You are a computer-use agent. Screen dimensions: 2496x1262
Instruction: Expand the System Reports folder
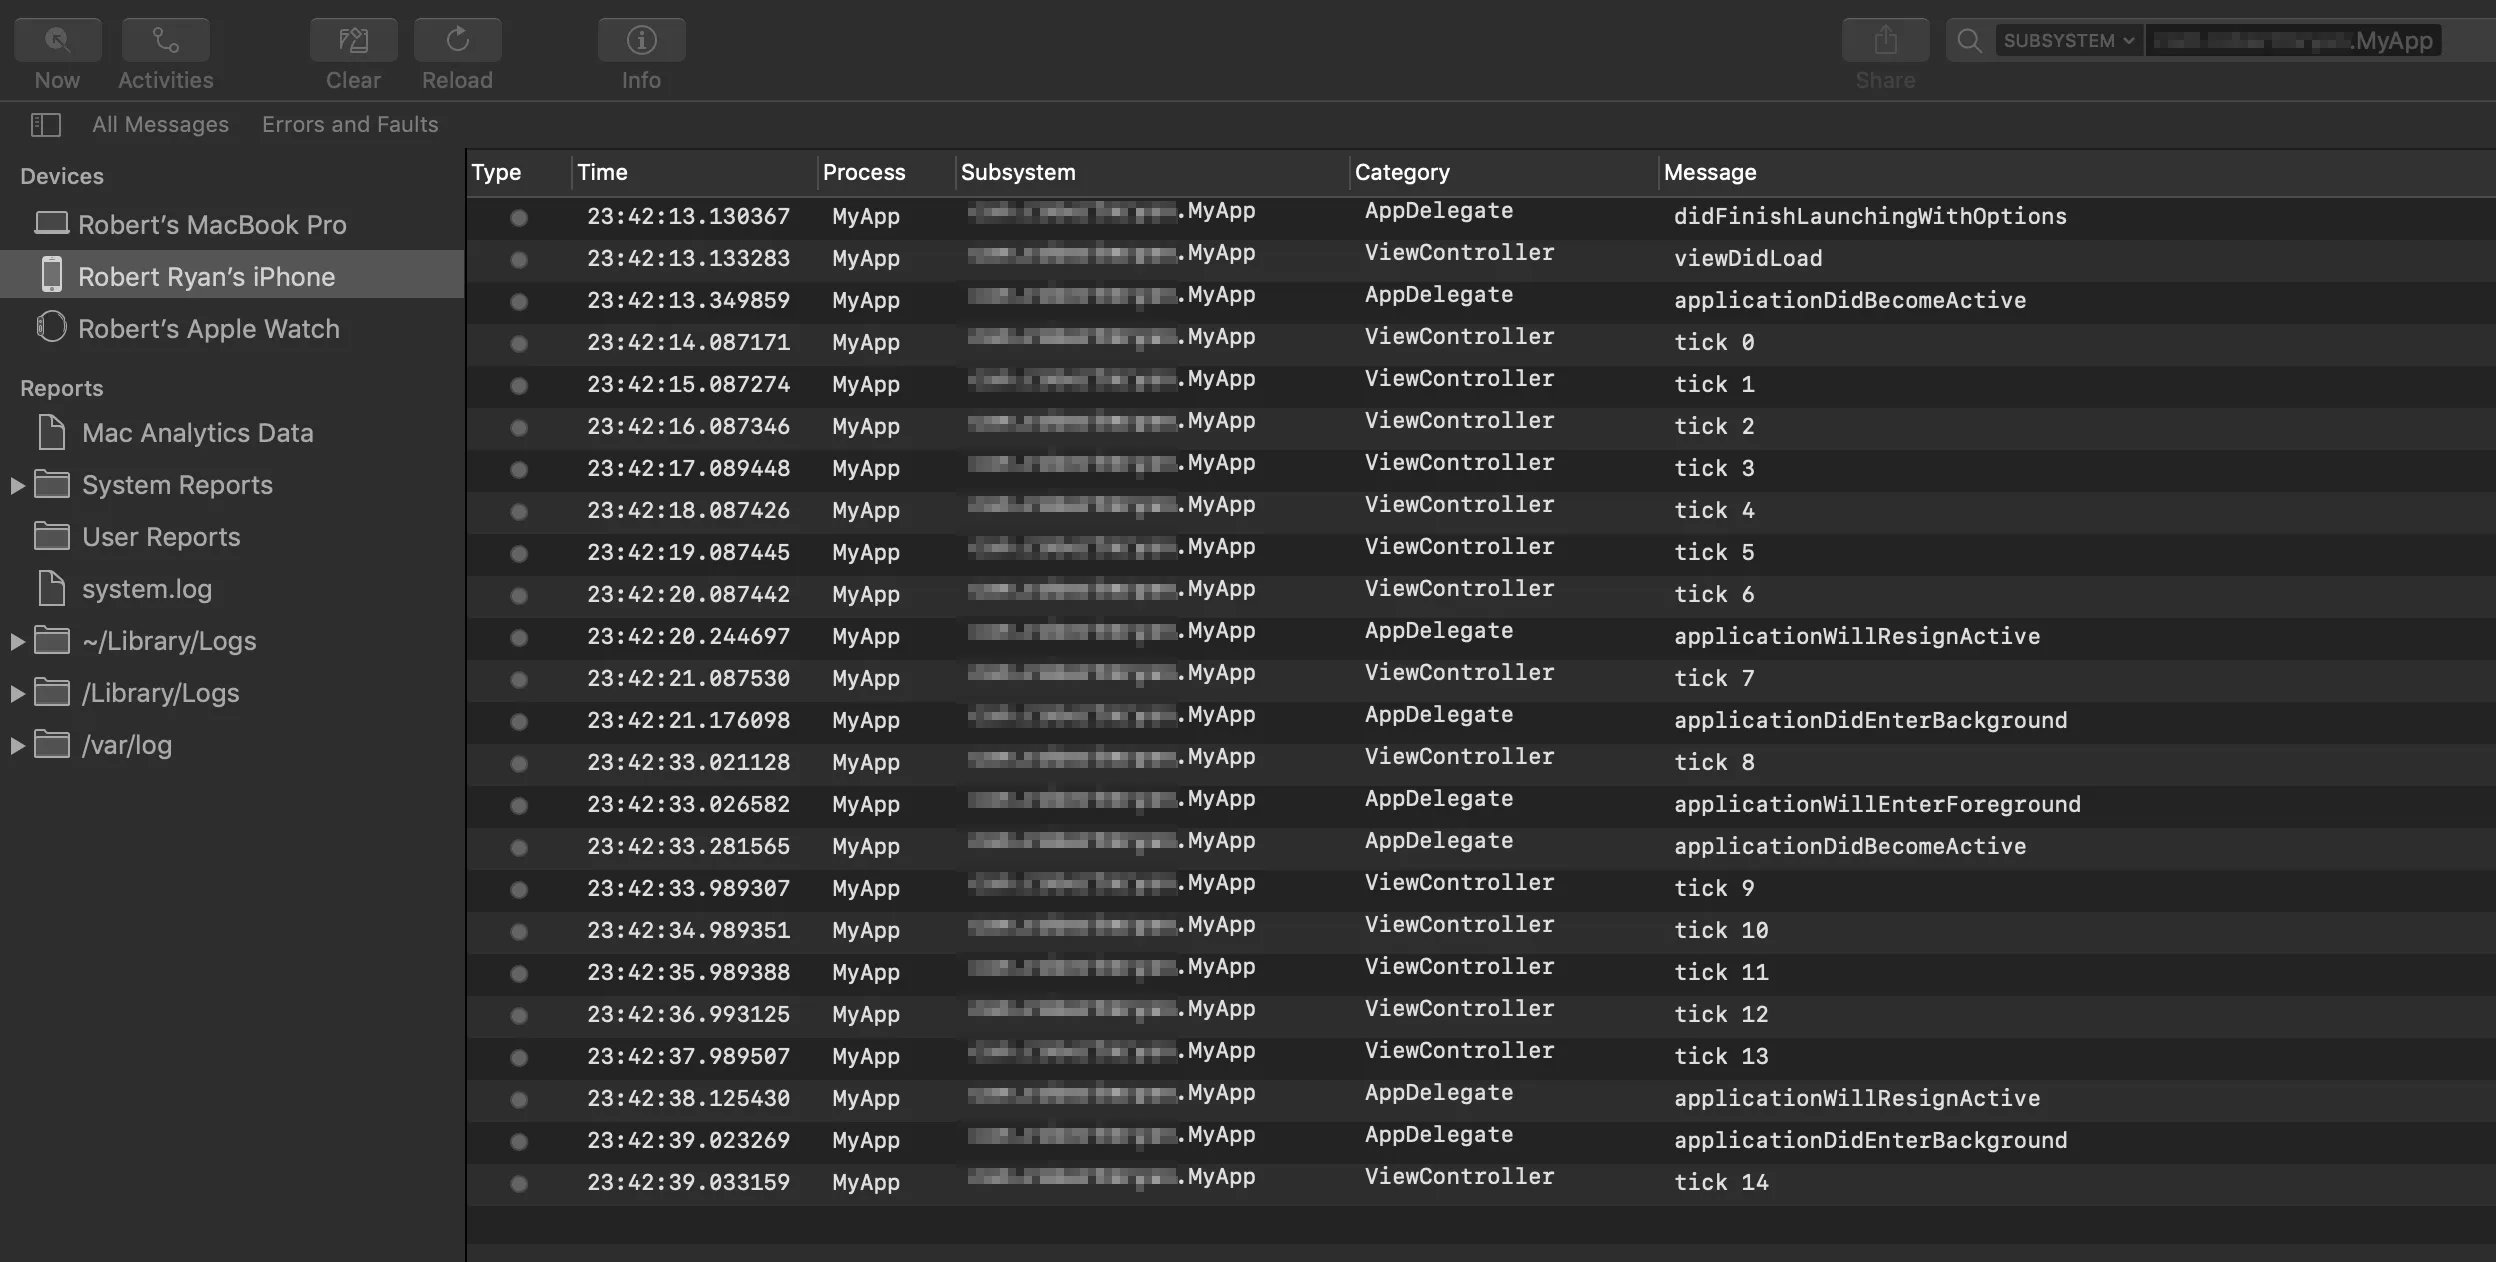tap(17, 485)
